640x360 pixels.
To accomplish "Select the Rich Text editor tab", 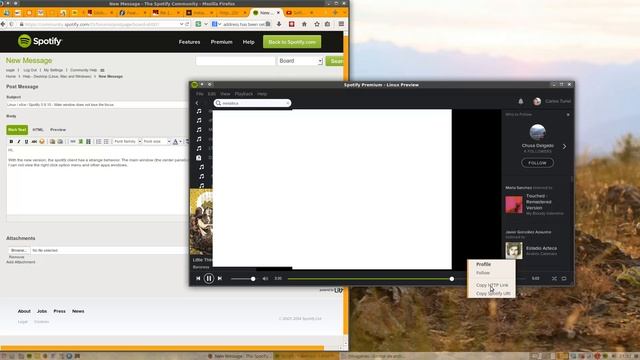I will [17, 129].
